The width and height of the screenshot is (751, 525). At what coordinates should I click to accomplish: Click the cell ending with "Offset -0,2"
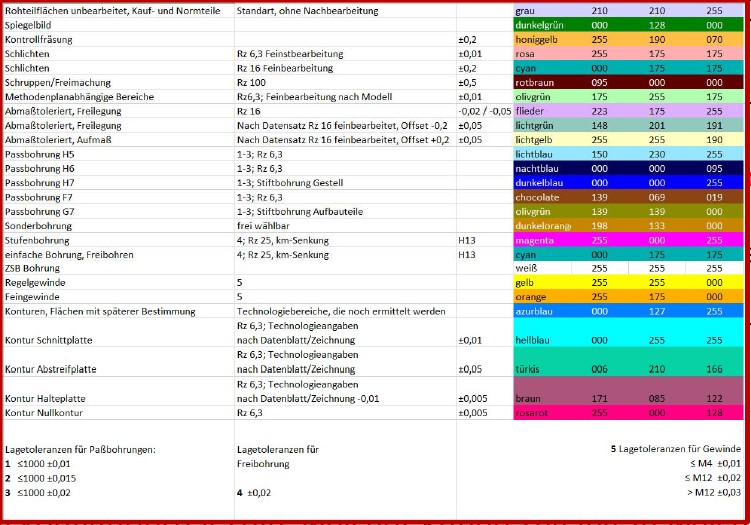pyautogui.click(x=345, y=126)
